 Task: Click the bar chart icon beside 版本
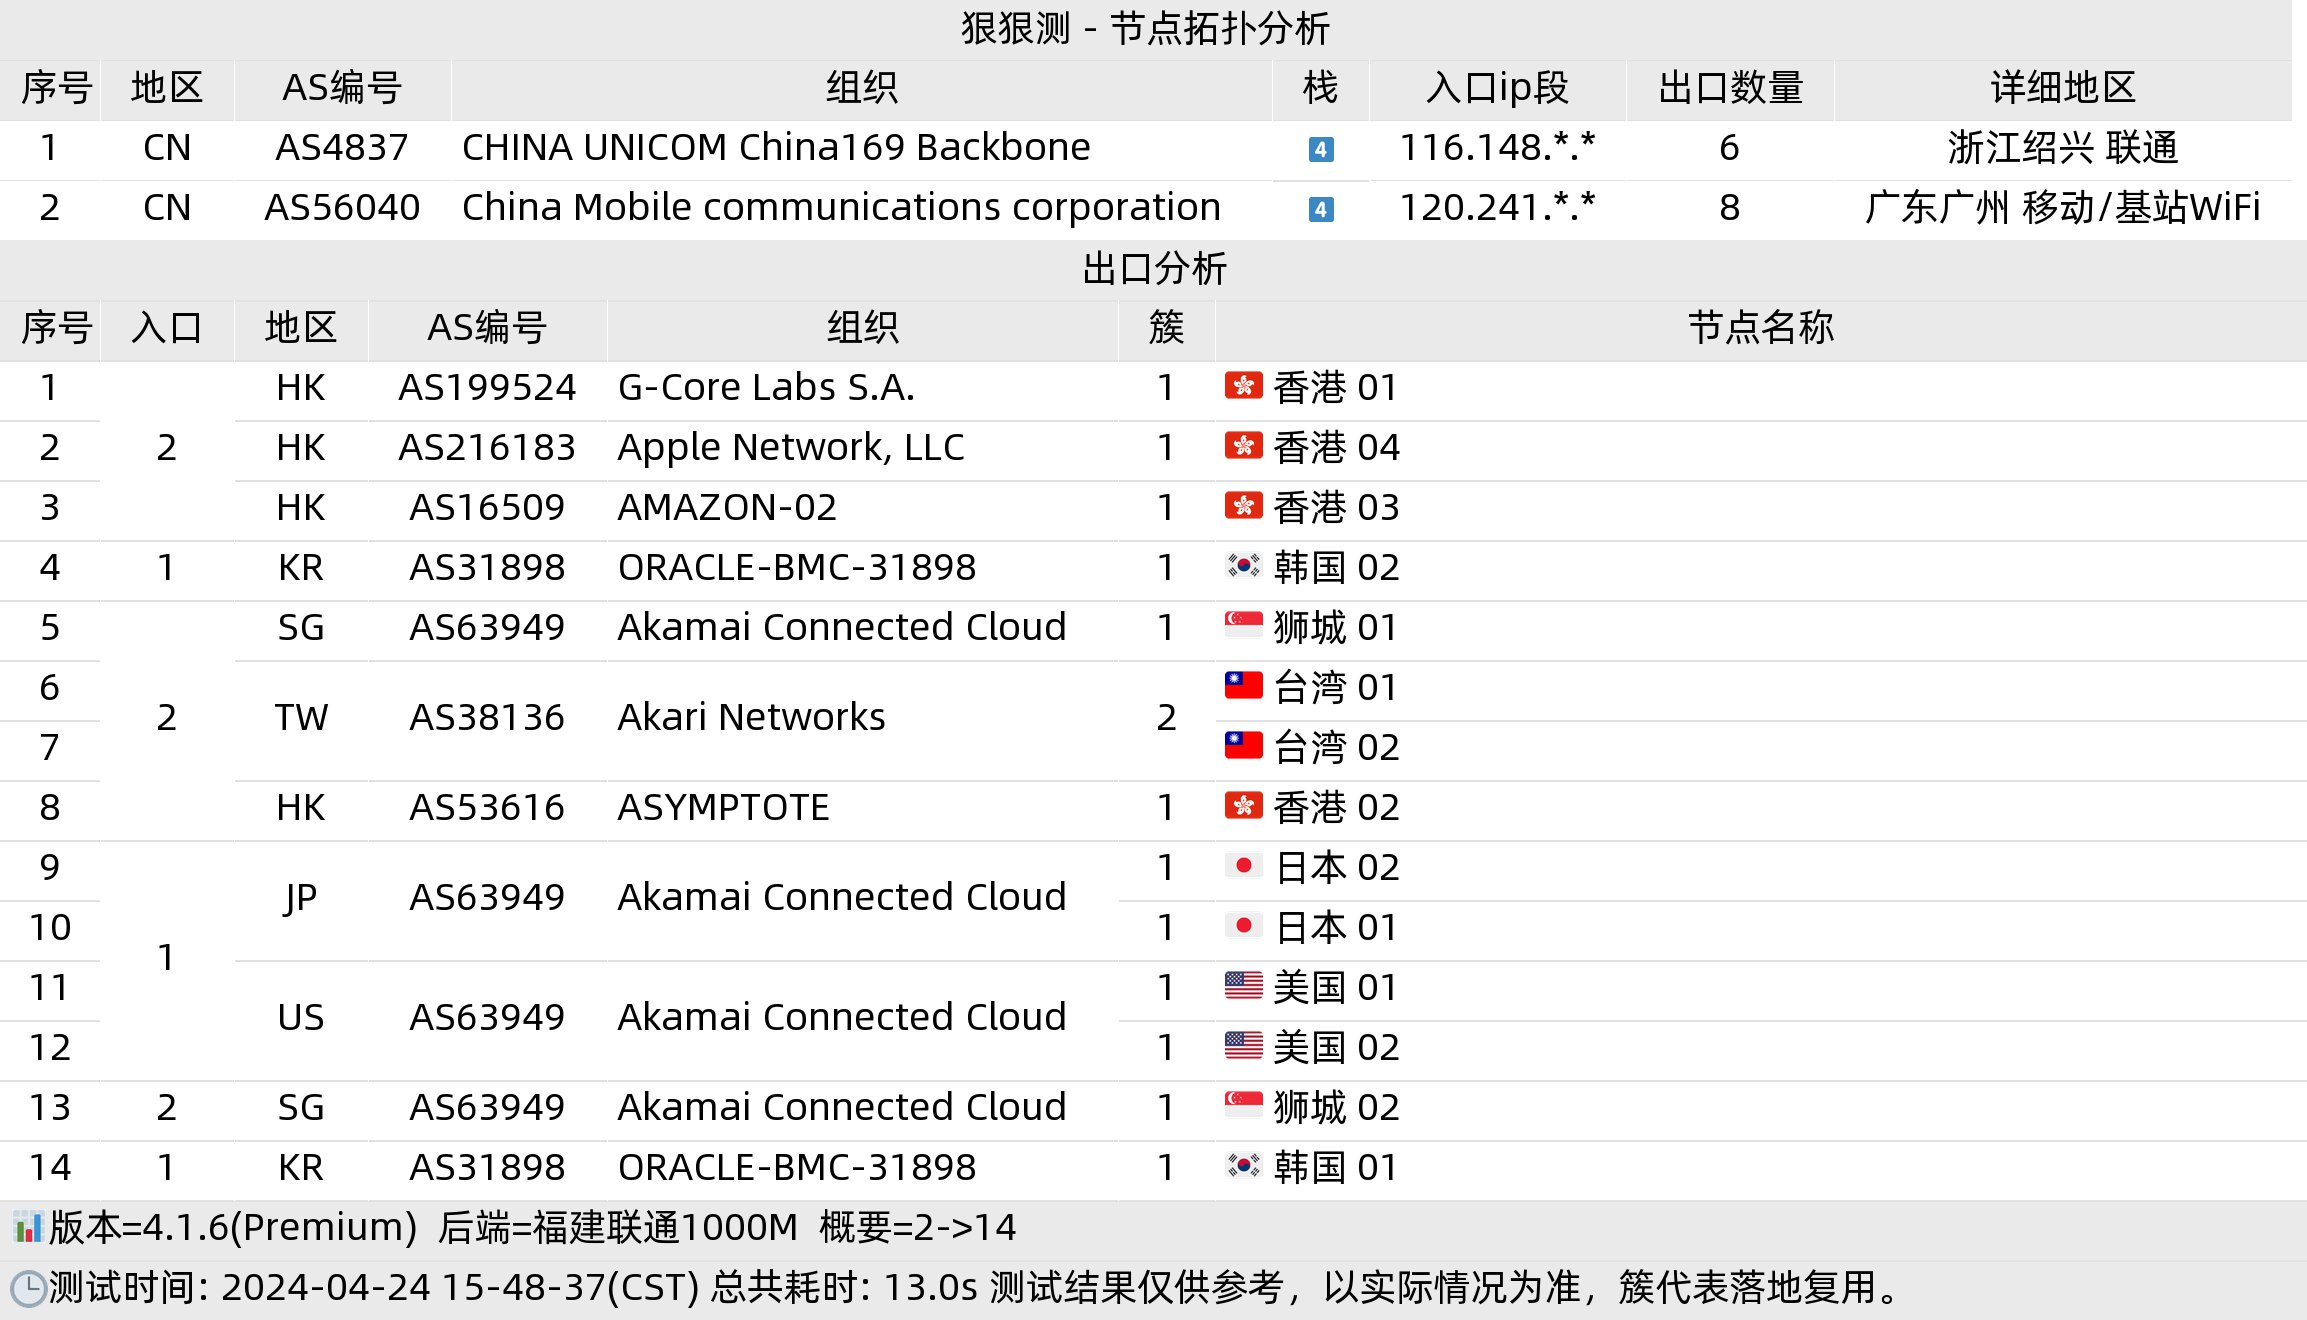click(28, 1227)
